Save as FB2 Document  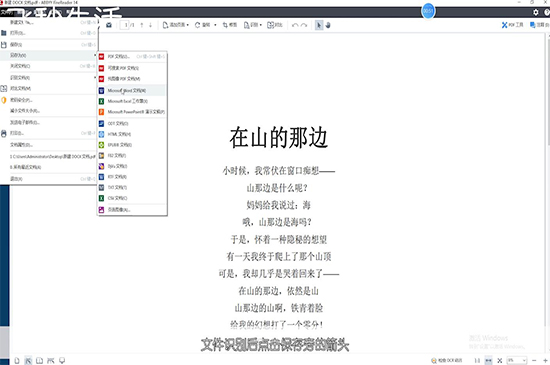pos(132,155)
